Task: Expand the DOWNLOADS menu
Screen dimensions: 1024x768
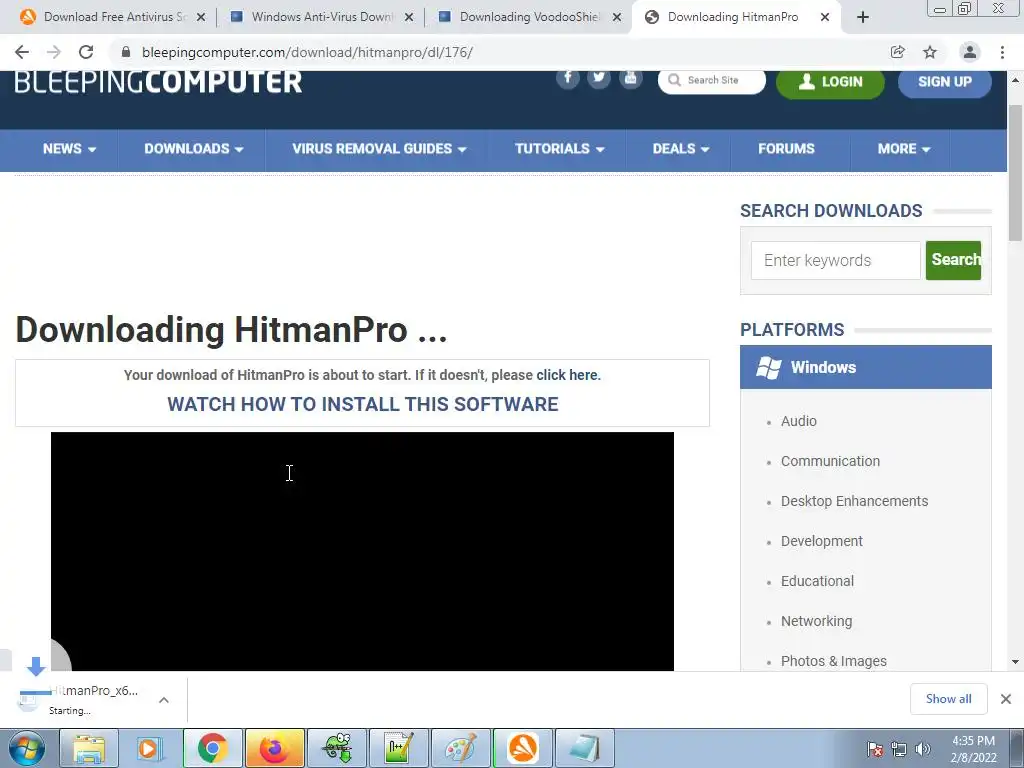Action: [193, 149]
